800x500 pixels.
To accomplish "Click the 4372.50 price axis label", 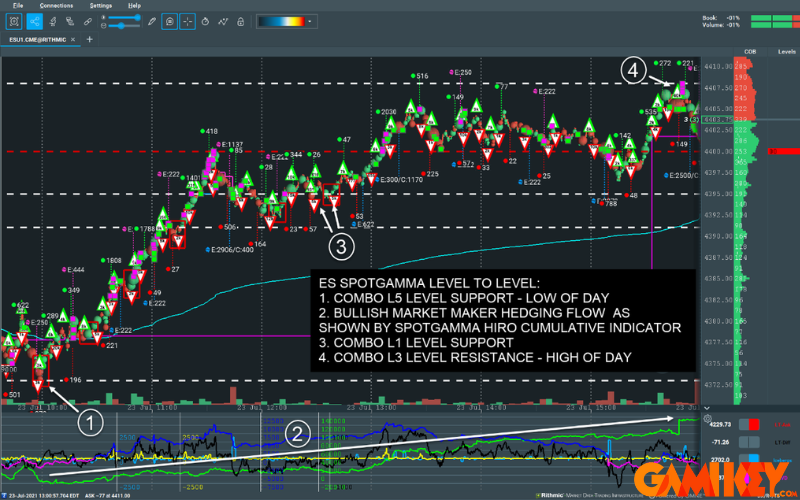I will pos(718,385).
